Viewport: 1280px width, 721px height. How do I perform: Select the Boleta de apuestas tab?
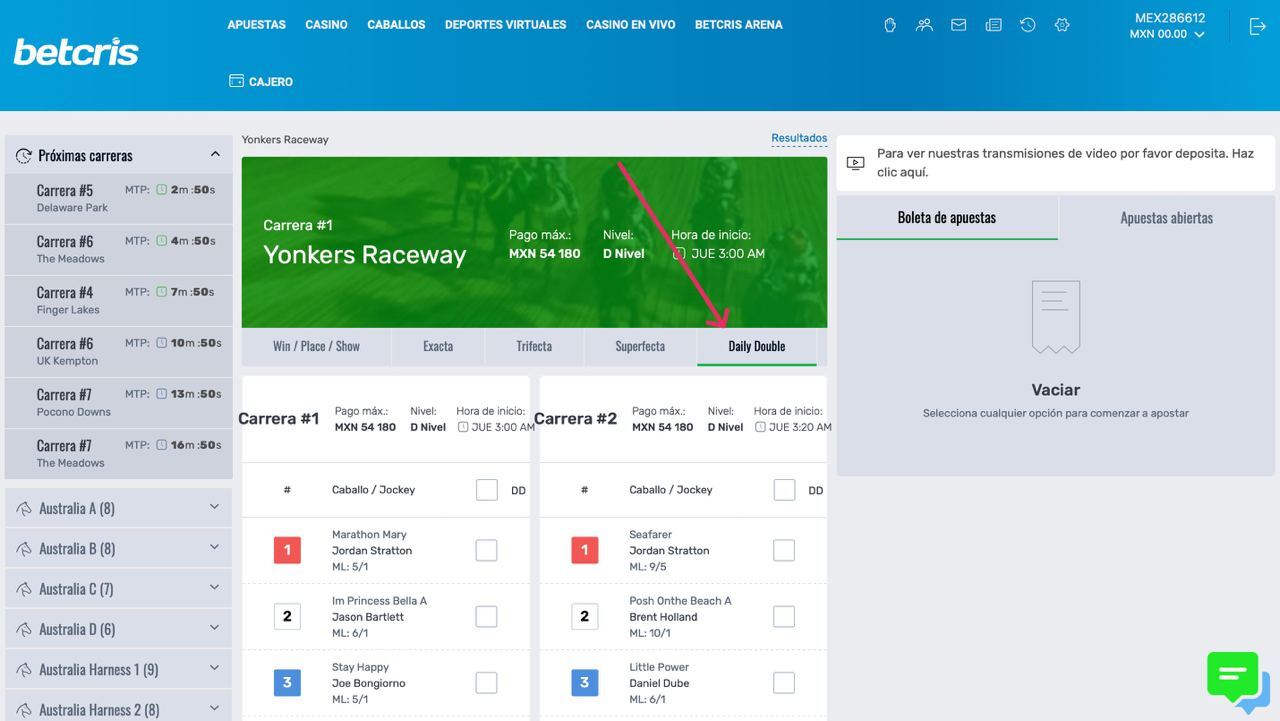coord(947,218)
